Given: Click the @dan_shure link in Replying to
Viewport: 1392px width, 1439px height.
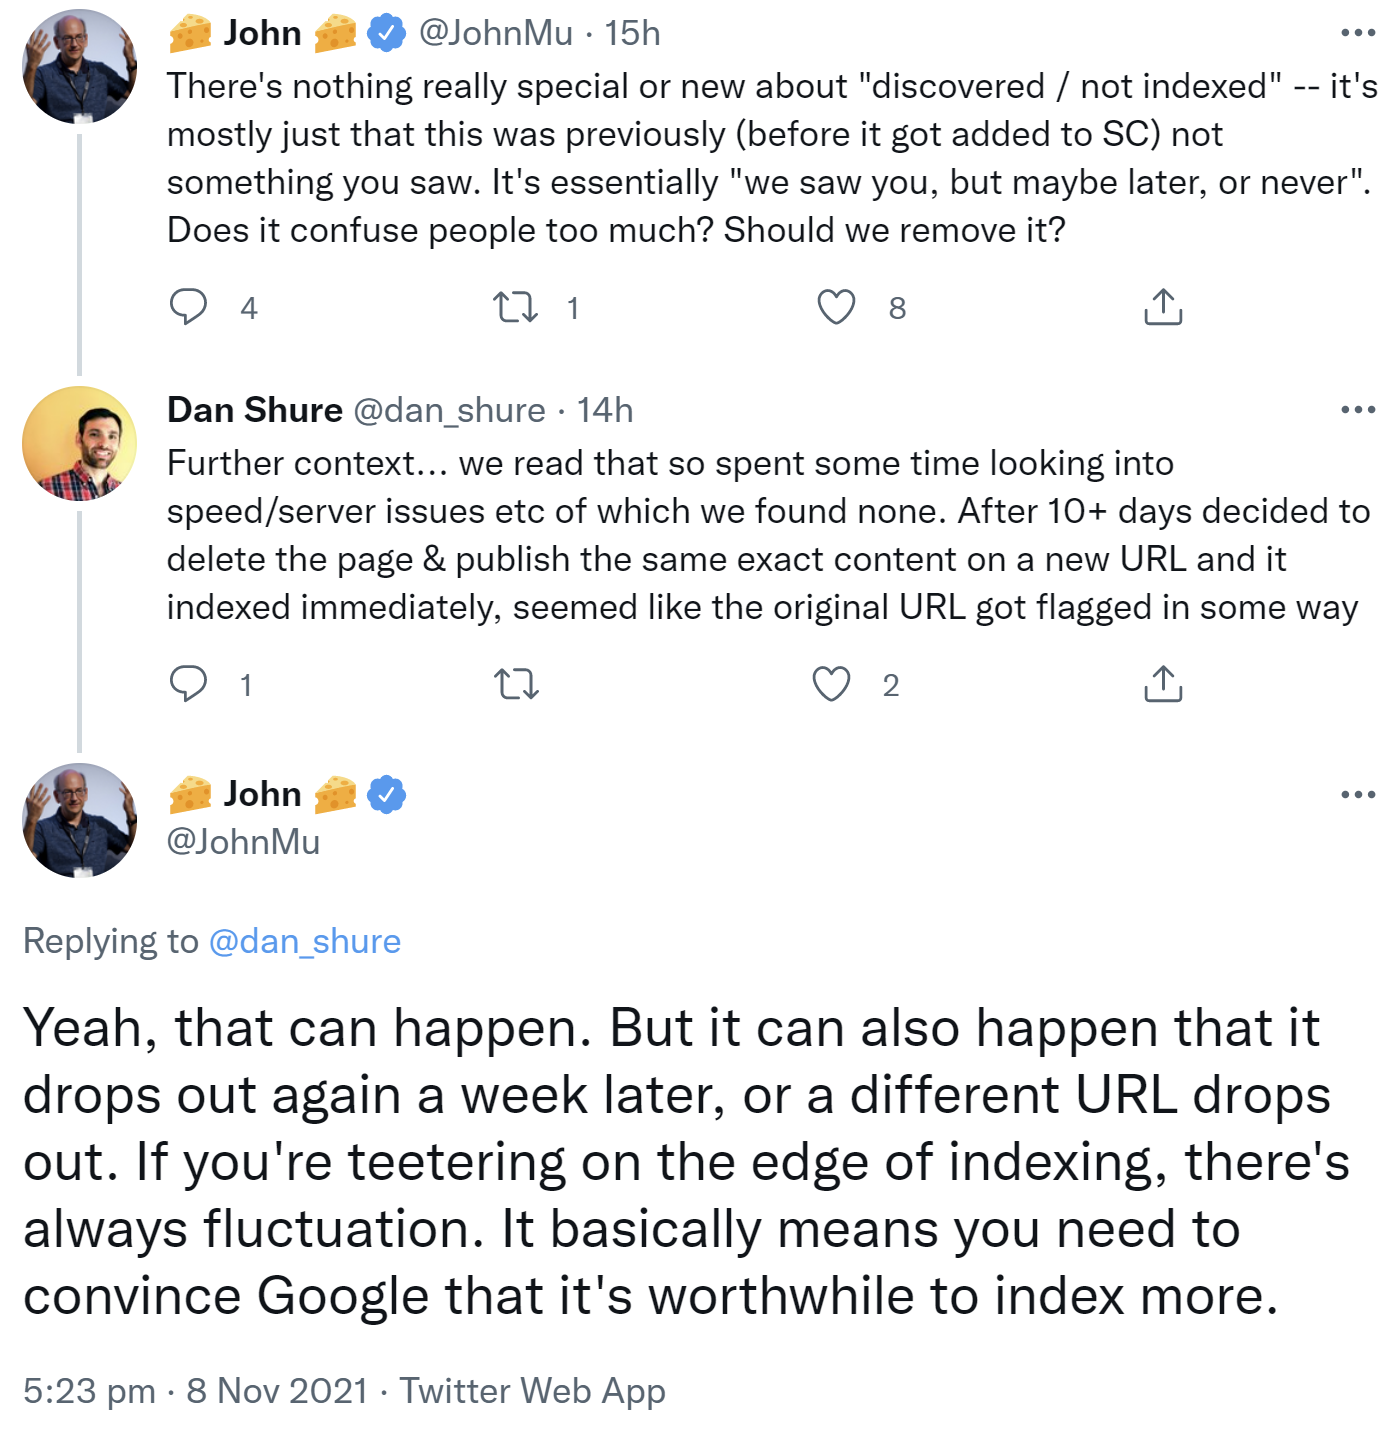Looking at the screenshot, I should pyautogui.click(x=304, y=940).
